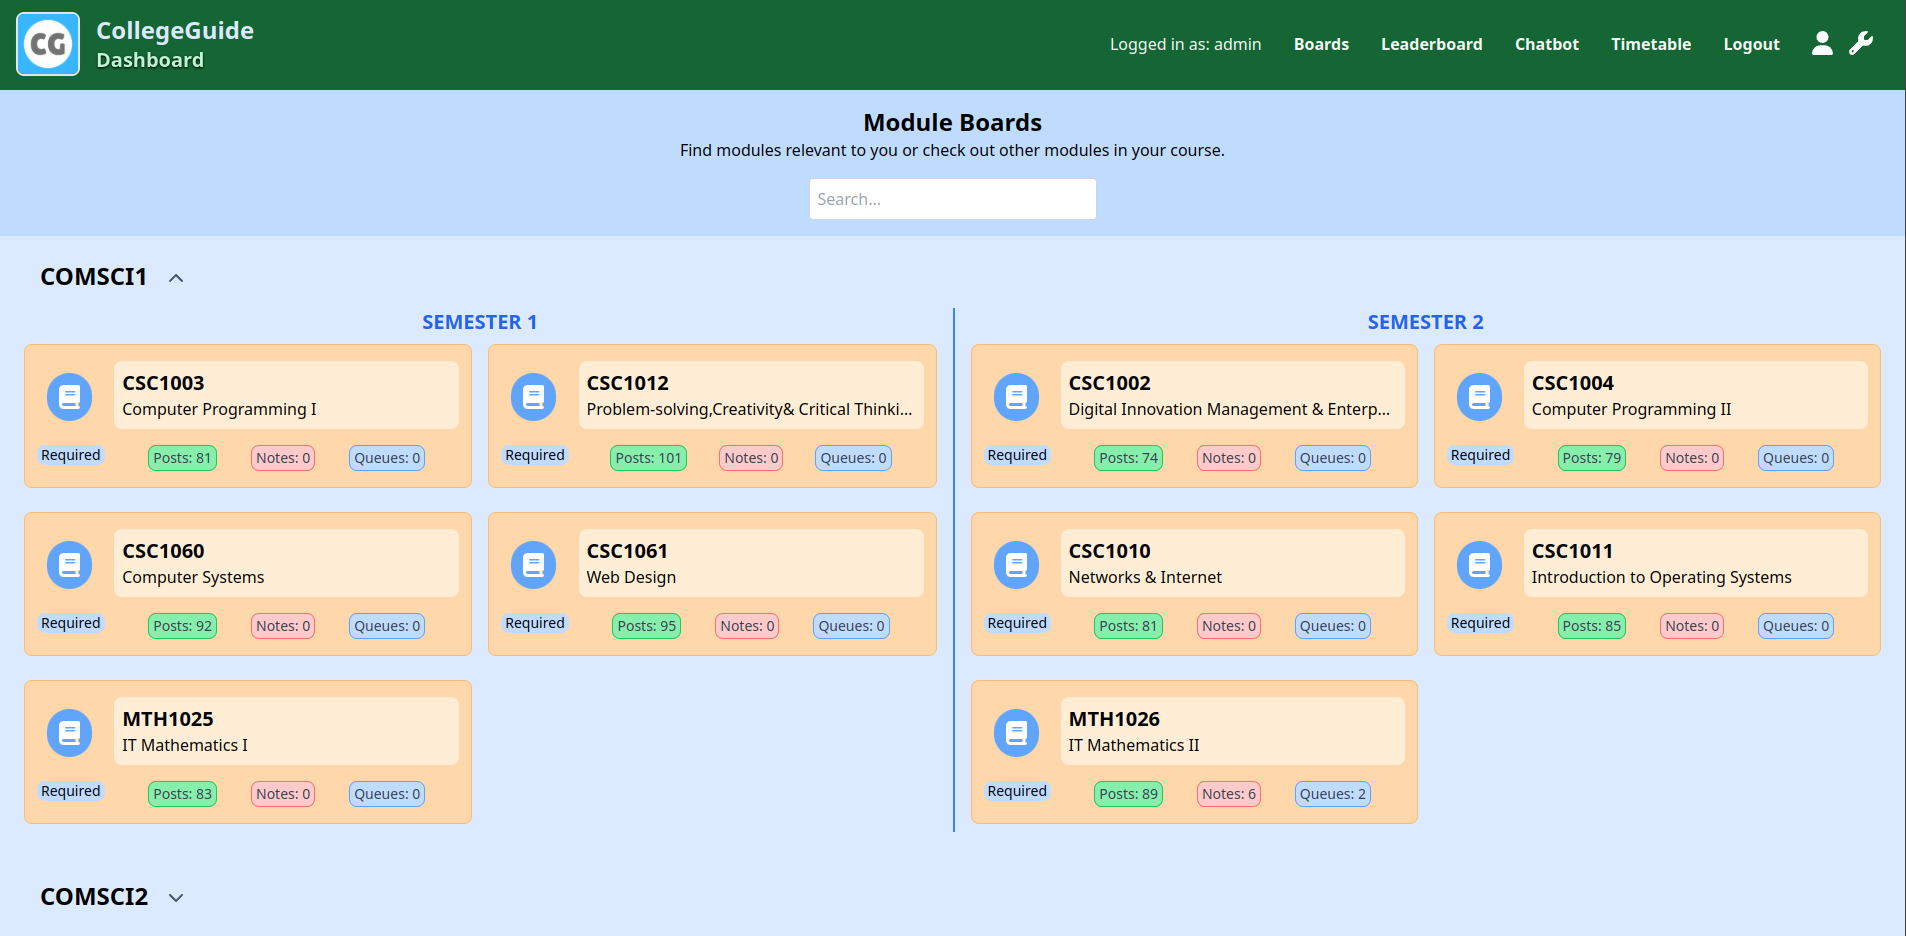Click the CSC1011 module book icon
This screenshot has height=936, width=1906.
[x=1479, y=565]
